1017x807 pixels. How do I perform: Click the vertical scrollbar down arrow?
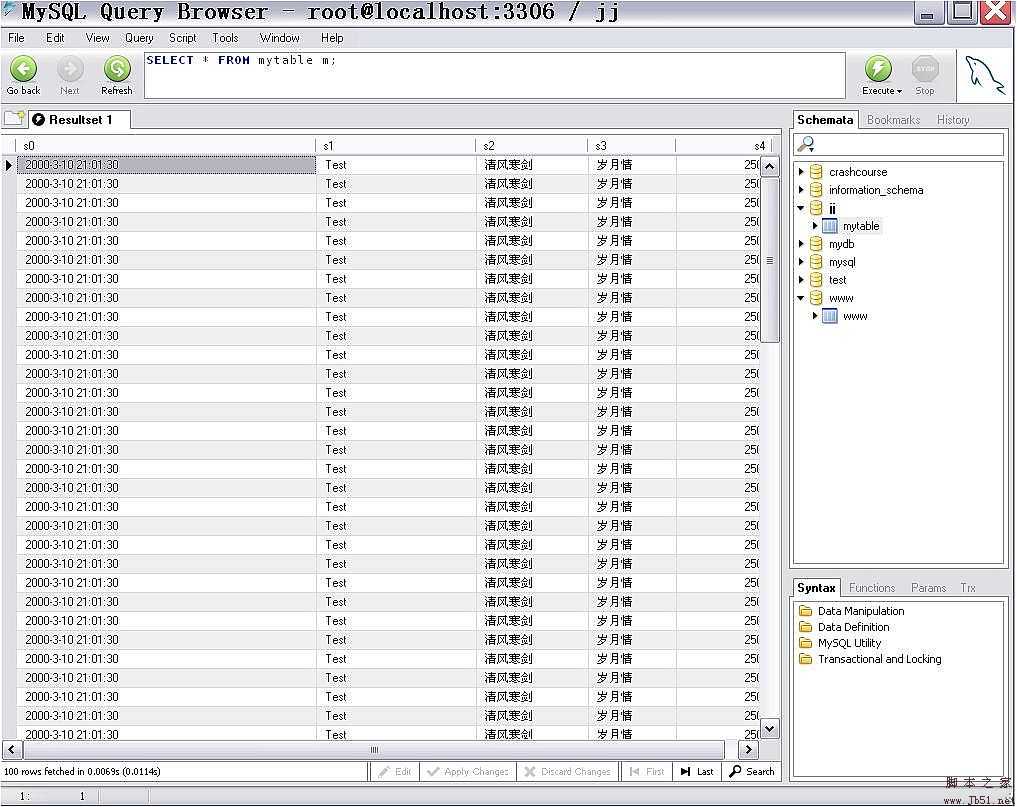[769, 729]
